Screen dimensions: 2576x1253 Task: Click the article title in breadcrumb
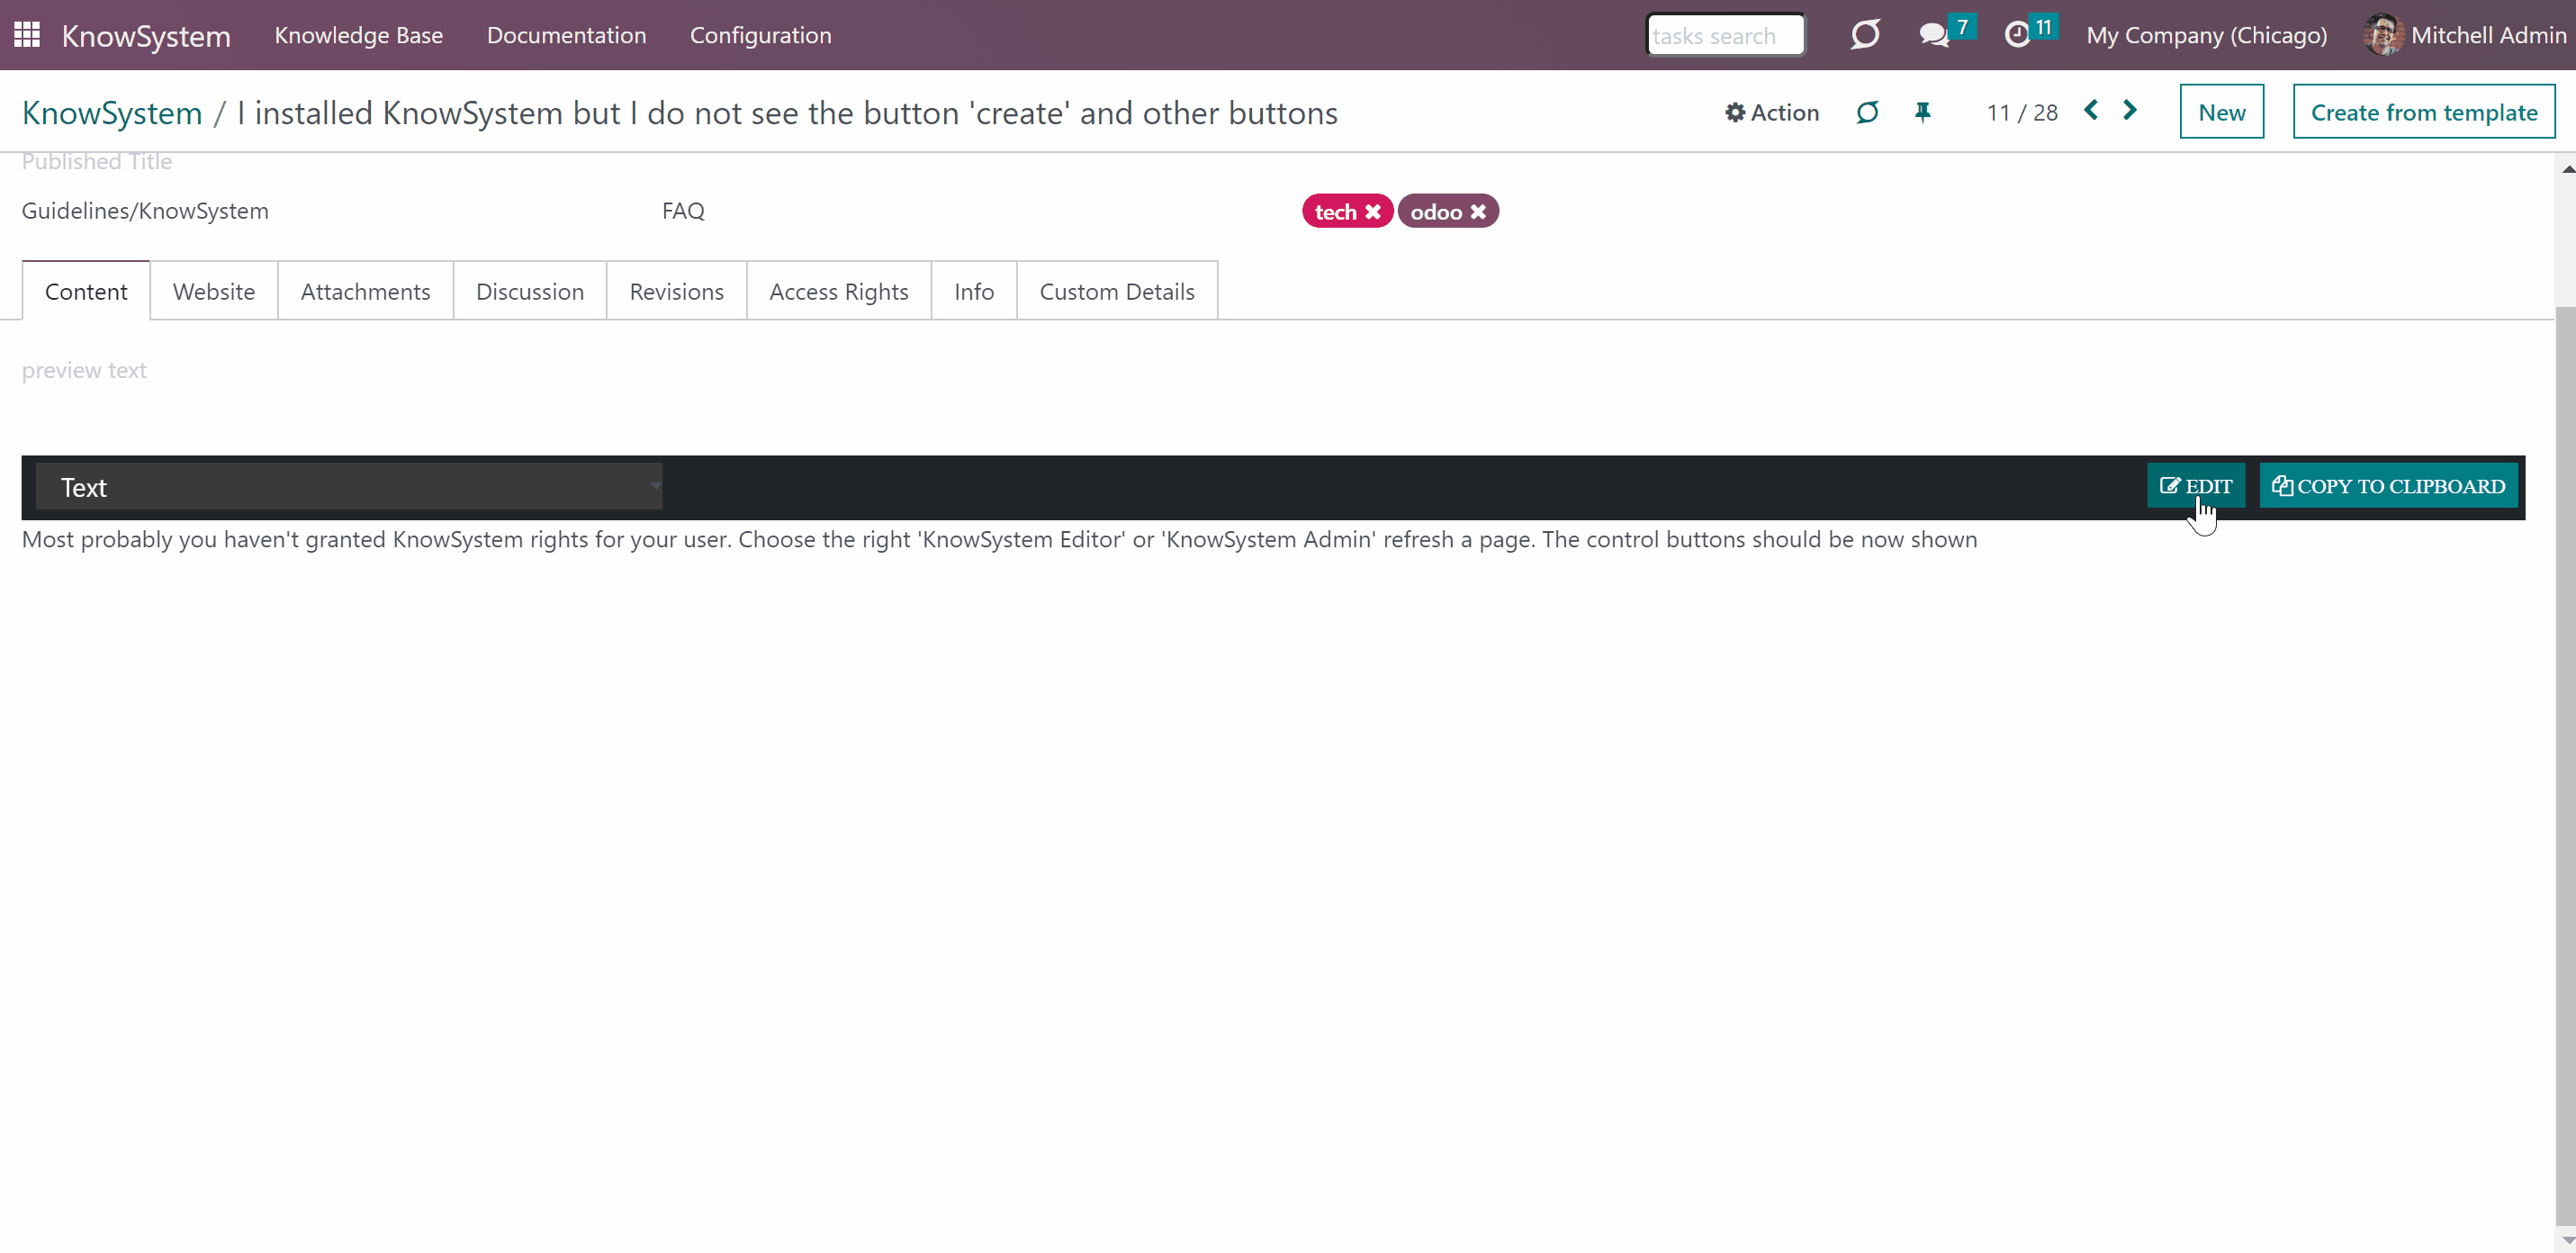tap(787, 113)
